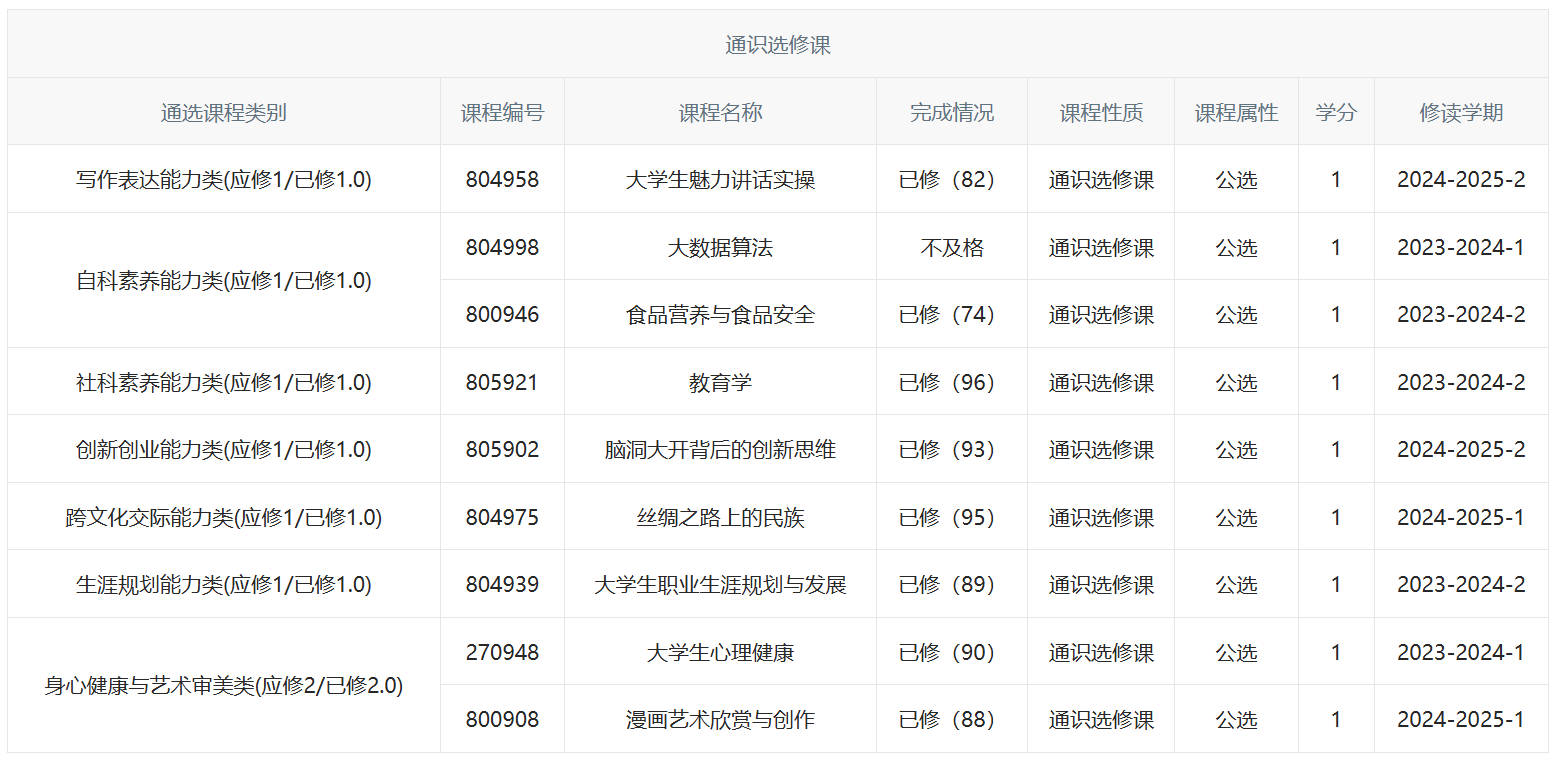Click the 完成情况 column header
Viewport: 1558px width, 761px height.
point(951,112)
